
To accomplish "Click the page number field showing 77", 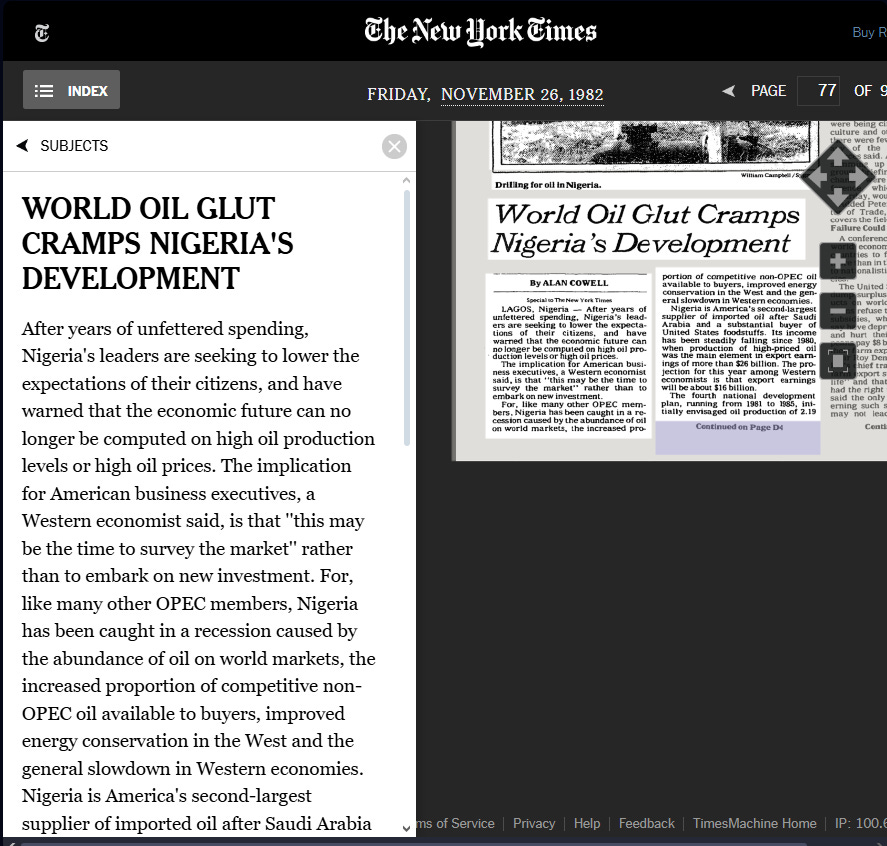I will coord(818,90).
